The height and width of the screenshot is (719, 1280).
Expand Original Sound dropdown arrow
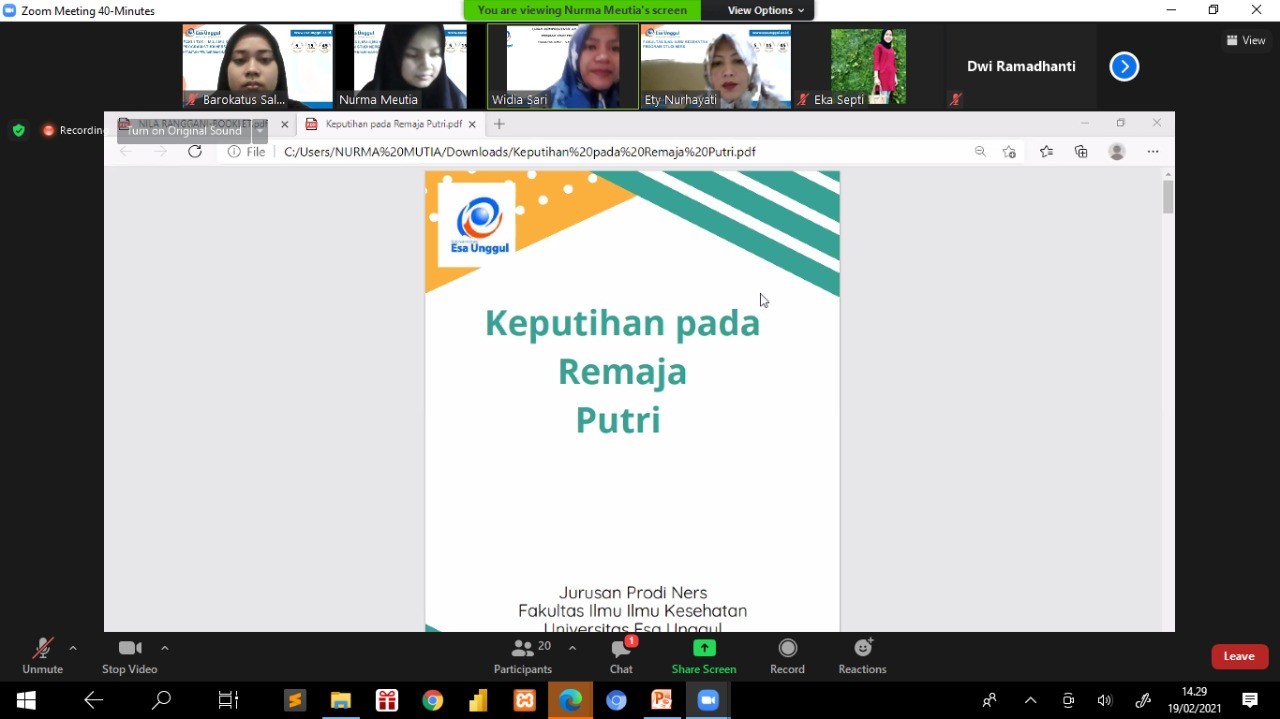[260, 131]
